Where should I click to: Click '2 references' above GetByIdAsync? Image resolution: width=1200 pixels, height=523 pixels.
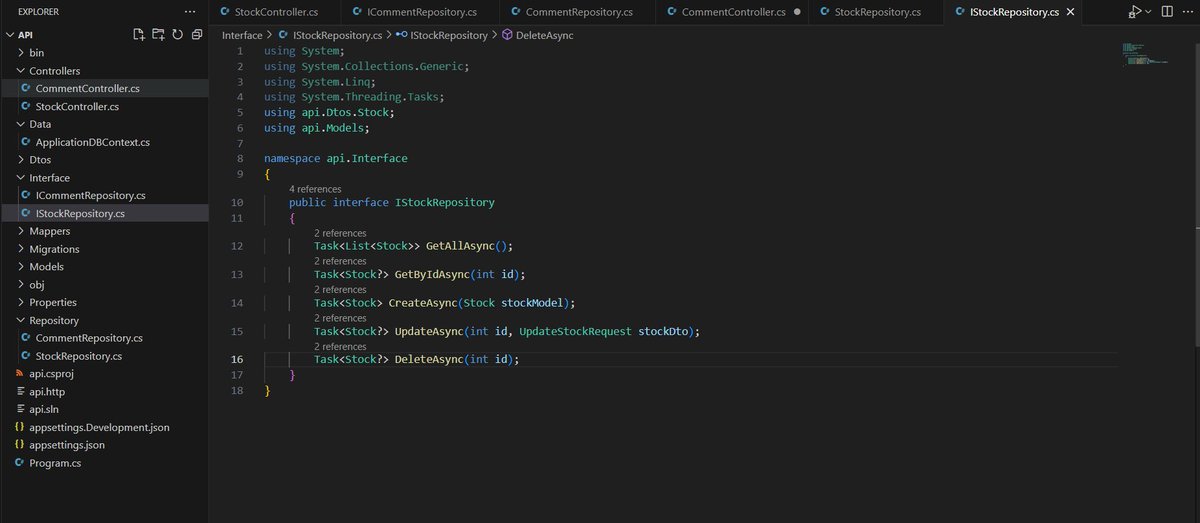click(x=340, y=261)
